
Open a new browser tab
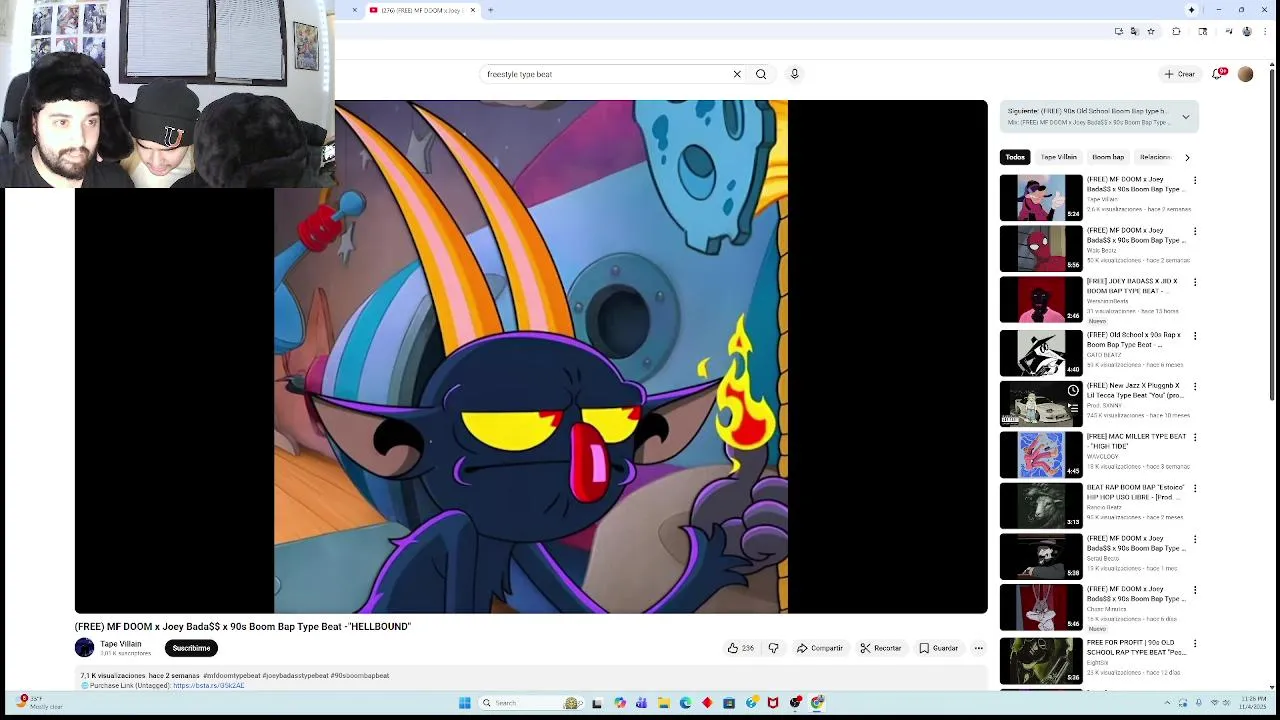(x=490, y=10)
